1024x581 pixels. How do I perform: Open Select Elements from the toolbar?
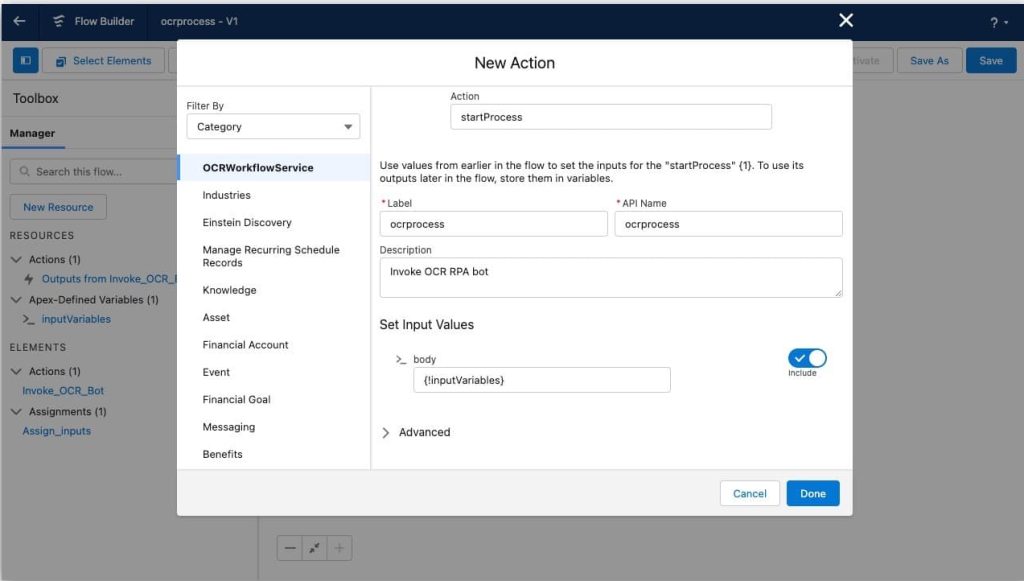coord(102,60)
